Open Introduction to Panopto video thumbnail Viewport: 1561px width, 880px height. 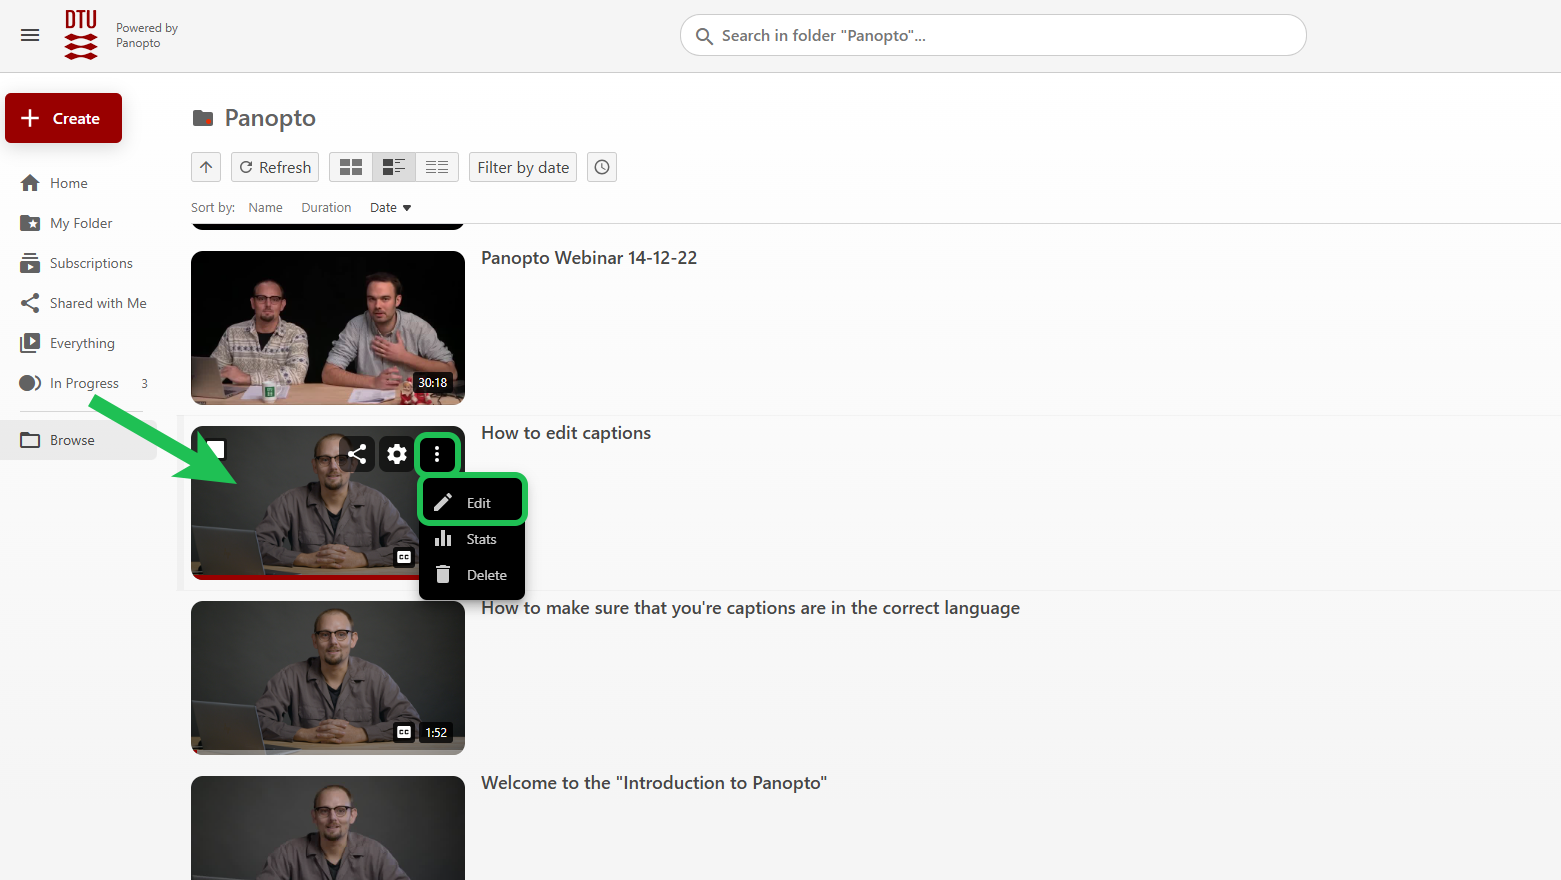click(x=328, y=828)
